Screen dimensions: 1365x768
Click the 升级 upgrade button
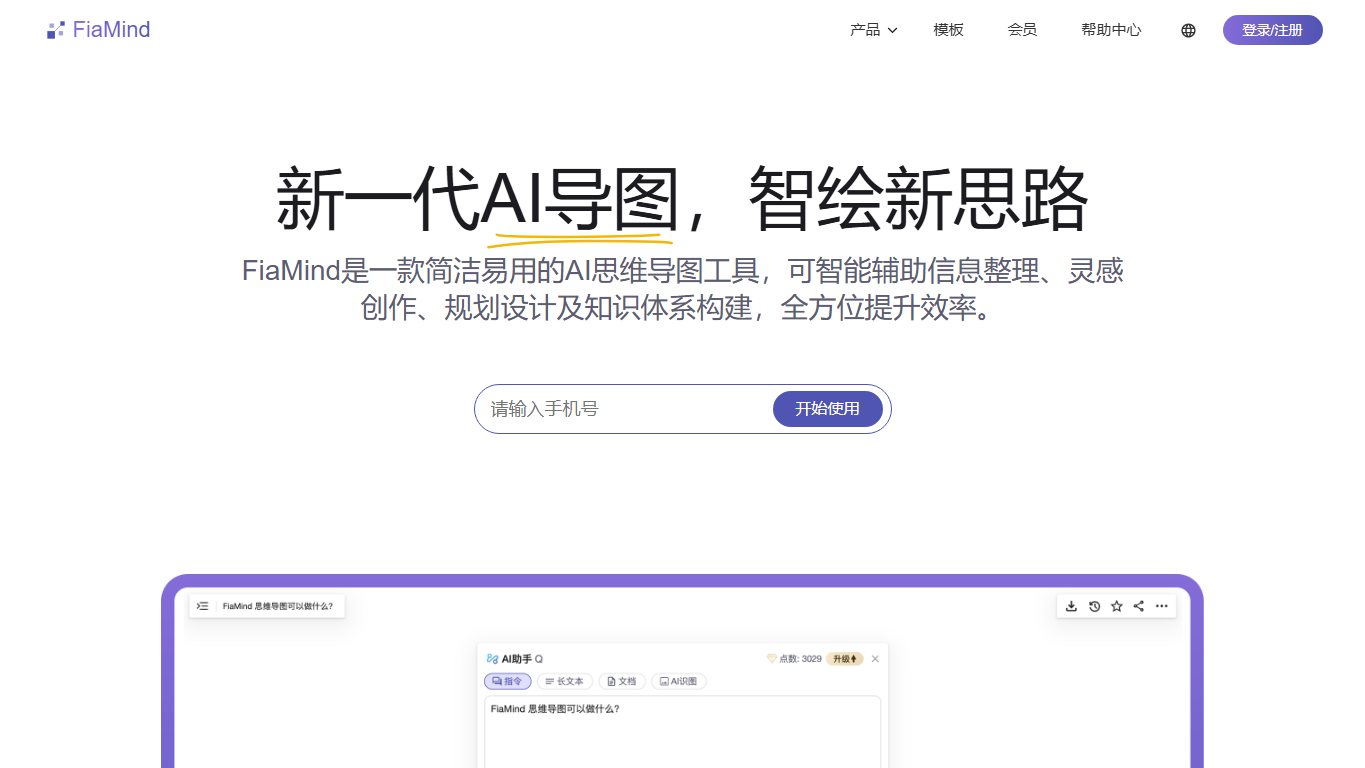coord(844,659)
